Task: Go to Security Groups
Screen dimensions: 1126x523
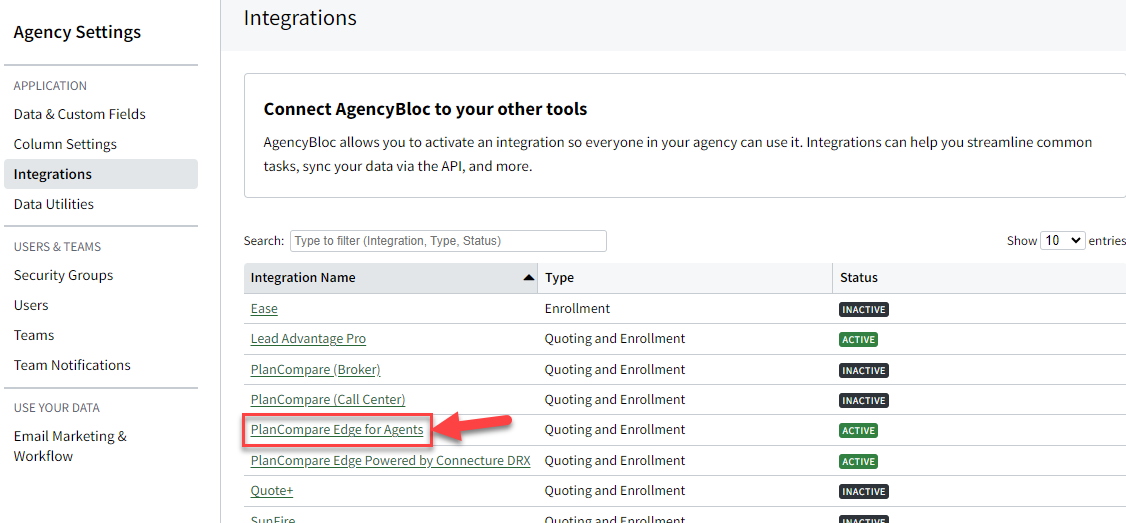Action: point(63,275)
